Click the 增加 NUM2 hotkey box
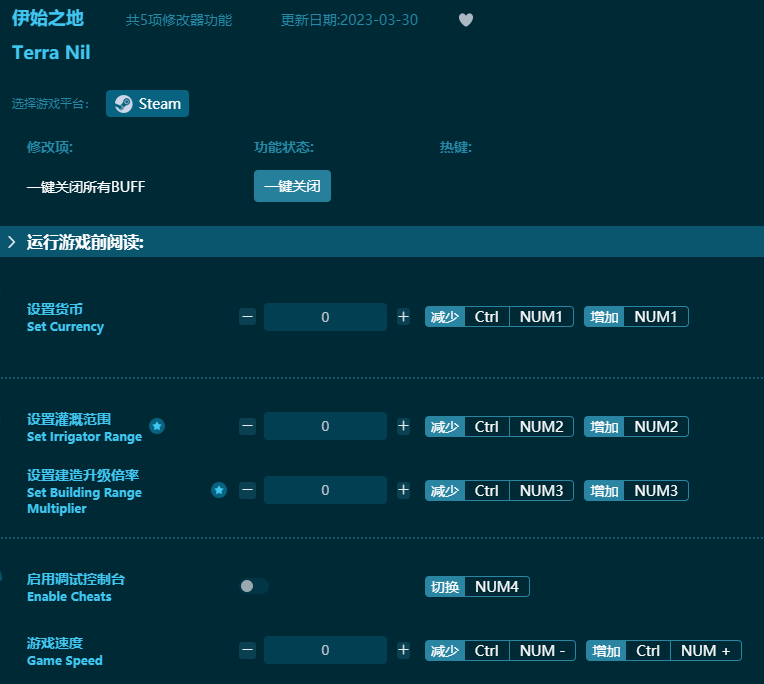Viewport: 764px width, 684px height. [636, 426]
